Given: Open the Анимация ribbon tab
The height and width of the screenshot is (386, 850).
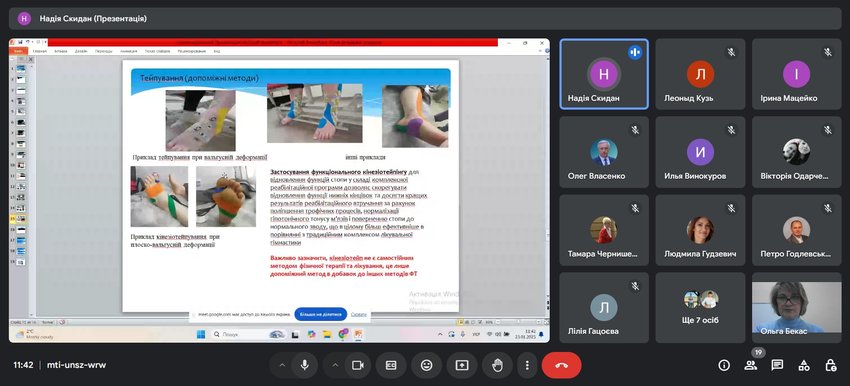Looking at the screenshot, I should (x=129, y=51).
